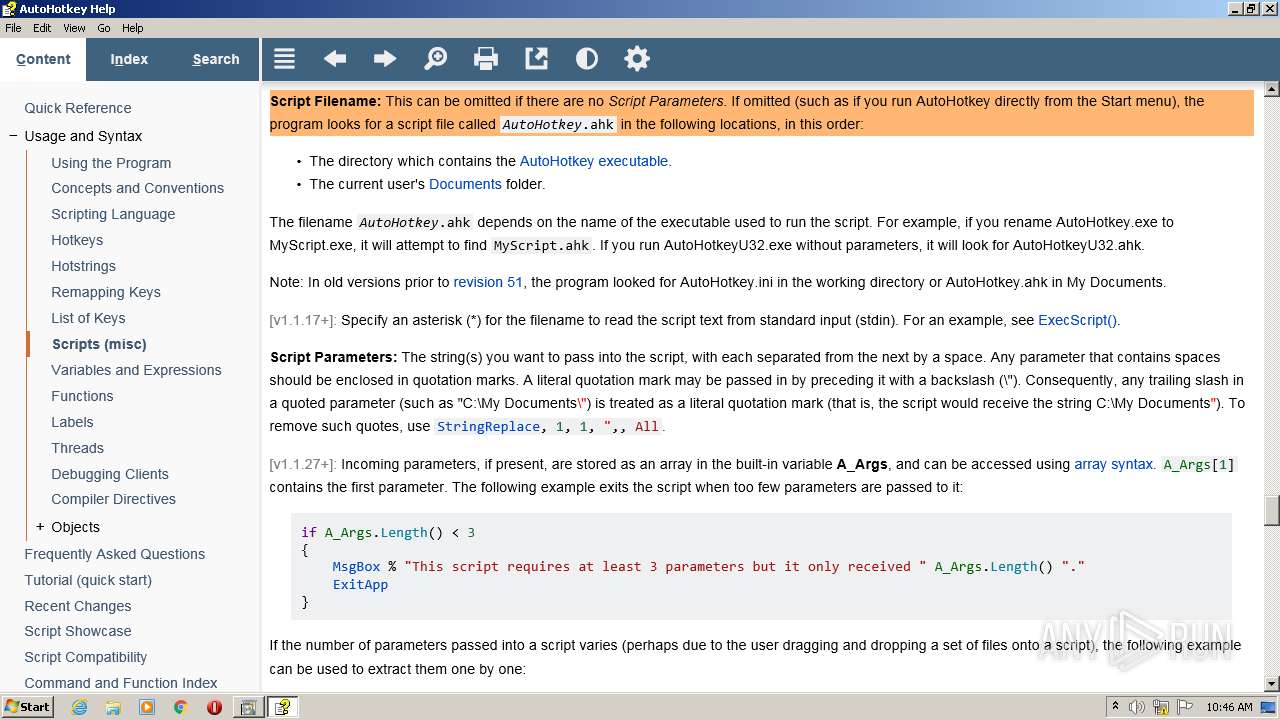
Task: Open Frequently Asked Questions
Action: 114,554
